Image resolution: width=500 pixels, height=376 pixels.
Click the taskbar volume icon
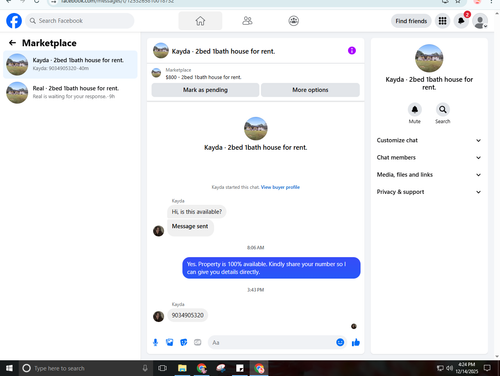coord(449,368)
